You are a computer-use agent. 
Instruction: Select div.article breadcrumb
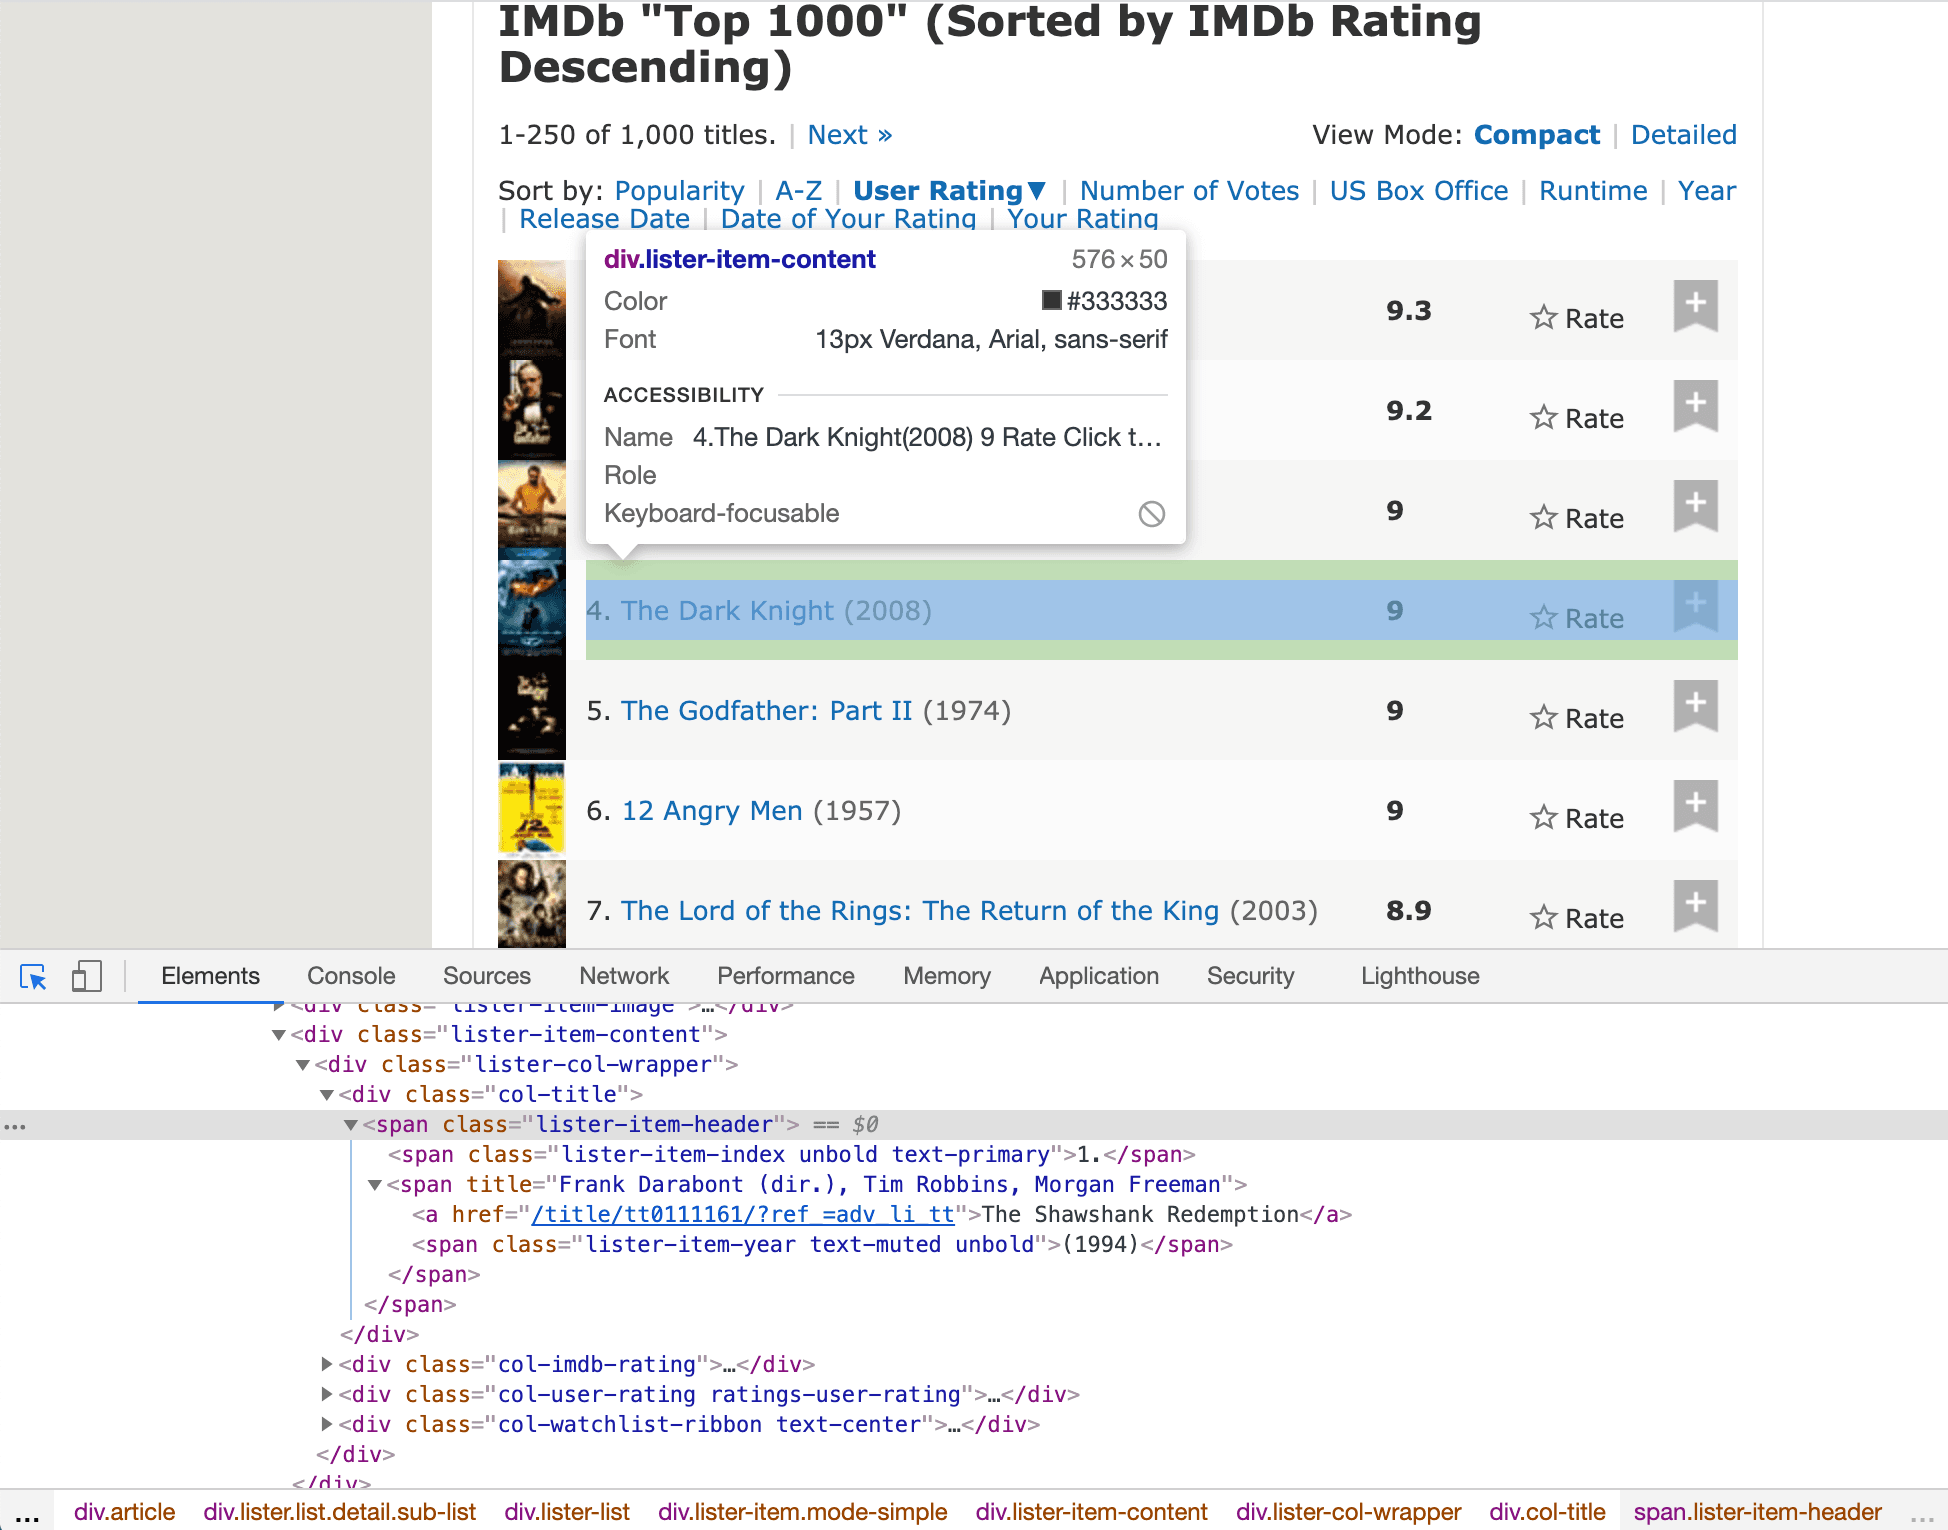click(125, 1512)
